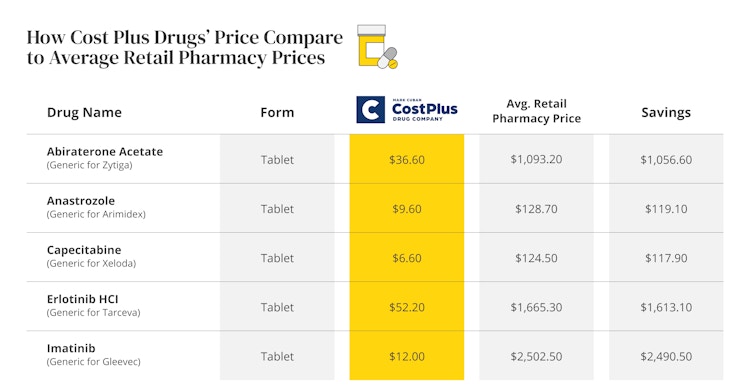
Task: Click the pill bottle icon
Action: coord(377,46)
